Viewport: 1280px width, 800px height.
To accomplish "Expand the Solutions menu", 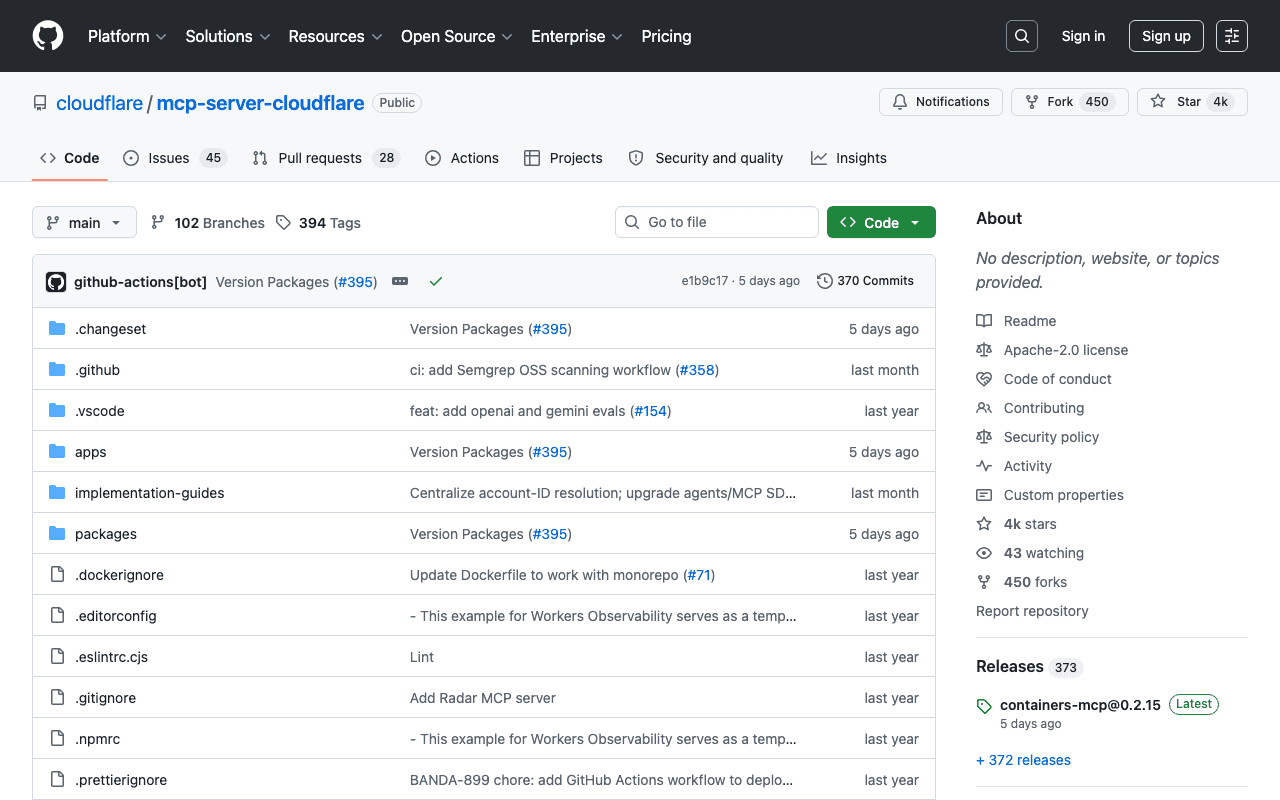I will tap(228, 36).
